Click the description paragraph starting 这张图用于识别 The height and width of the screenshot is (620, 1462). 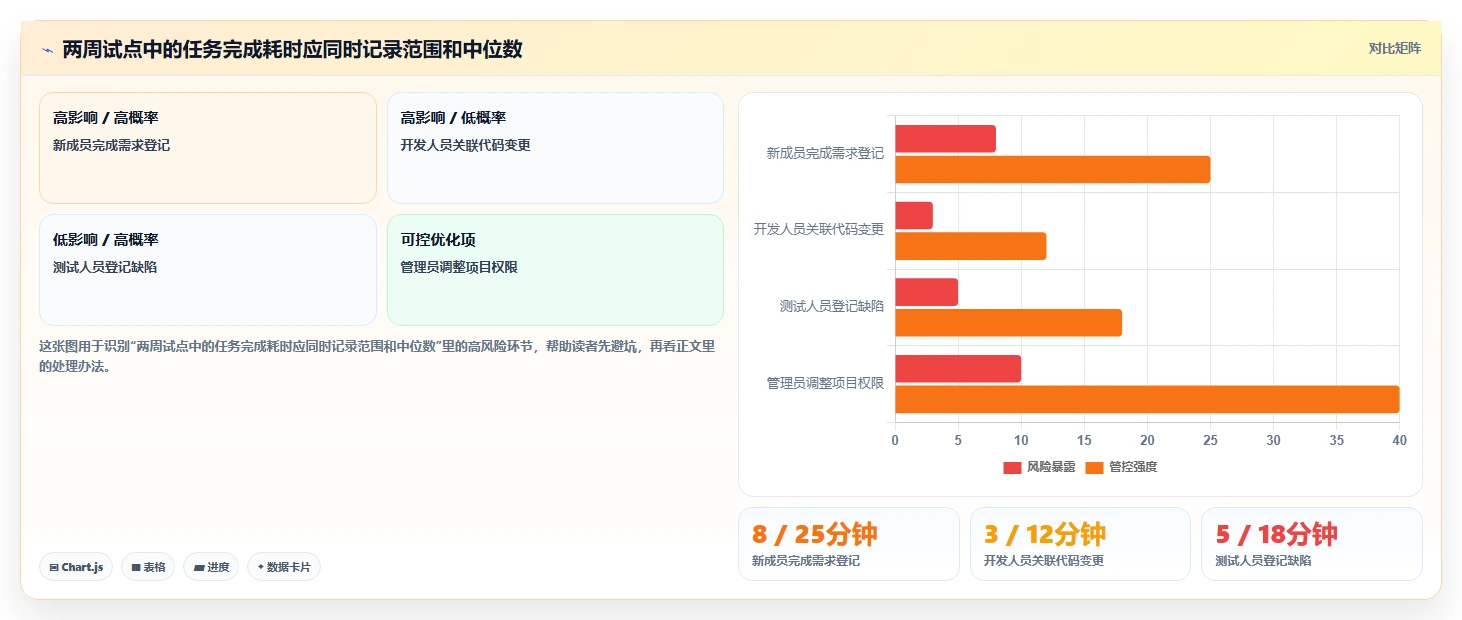coord(377,356)
